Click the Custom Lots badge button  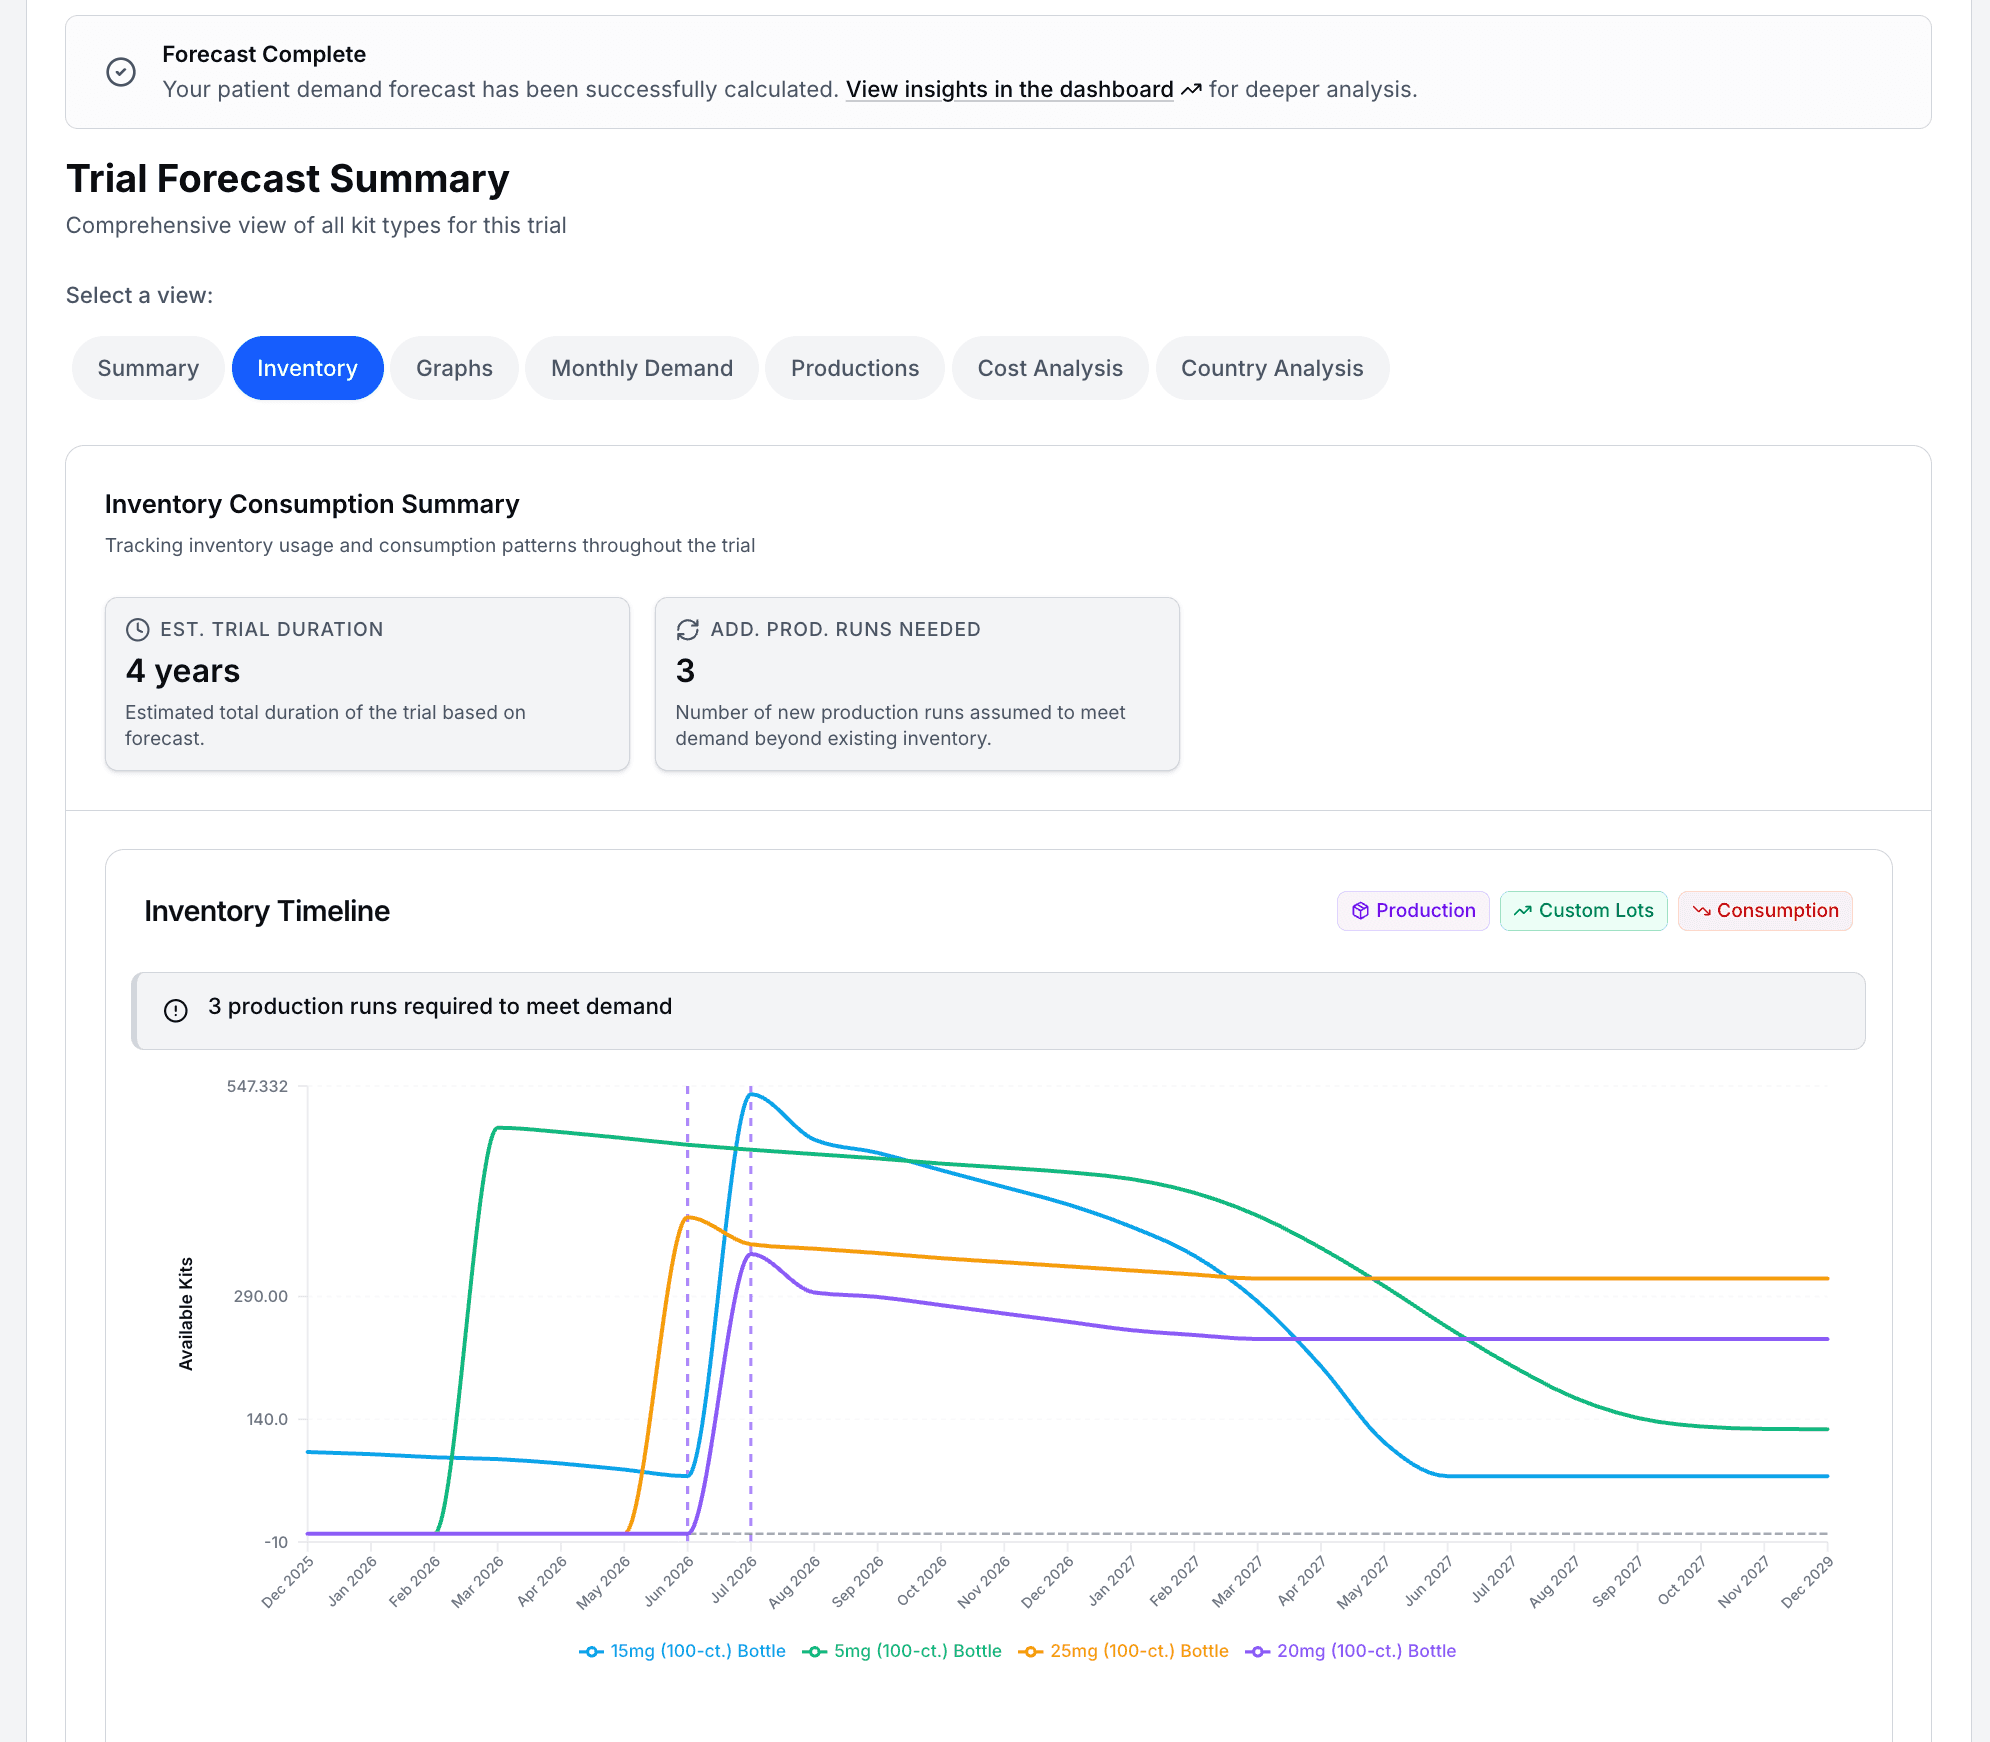[x=1584, y=911]
